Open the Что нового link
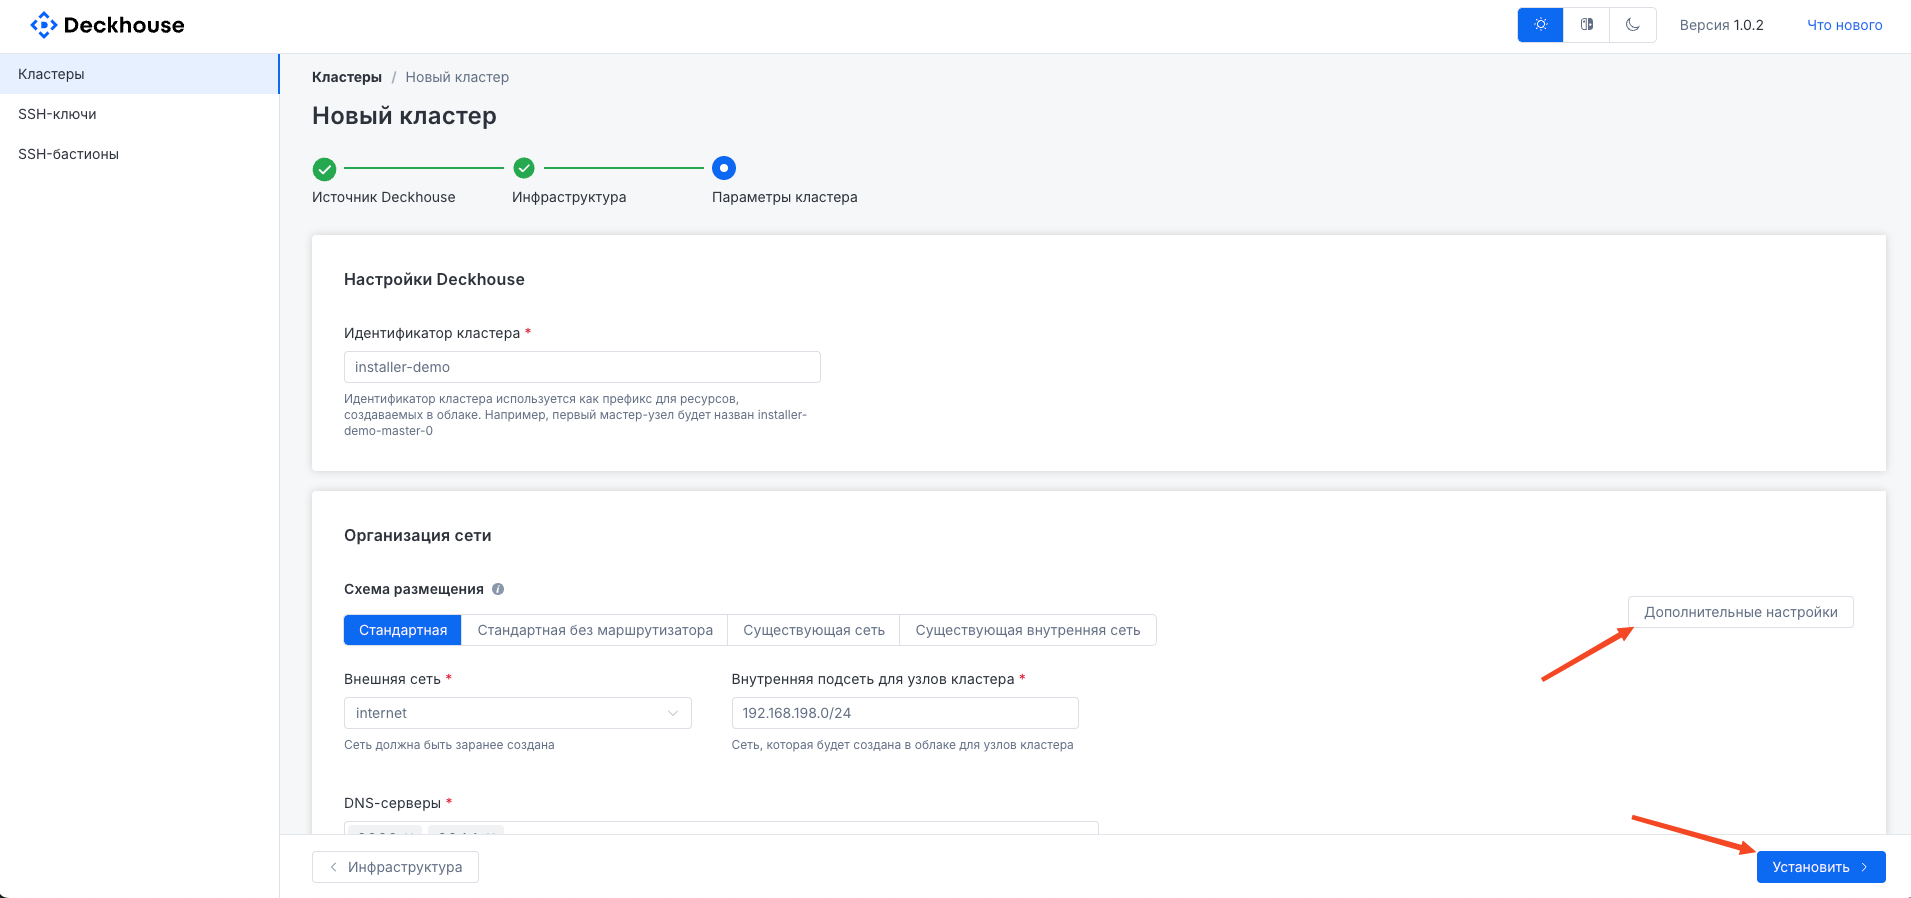 point(1845,25)
